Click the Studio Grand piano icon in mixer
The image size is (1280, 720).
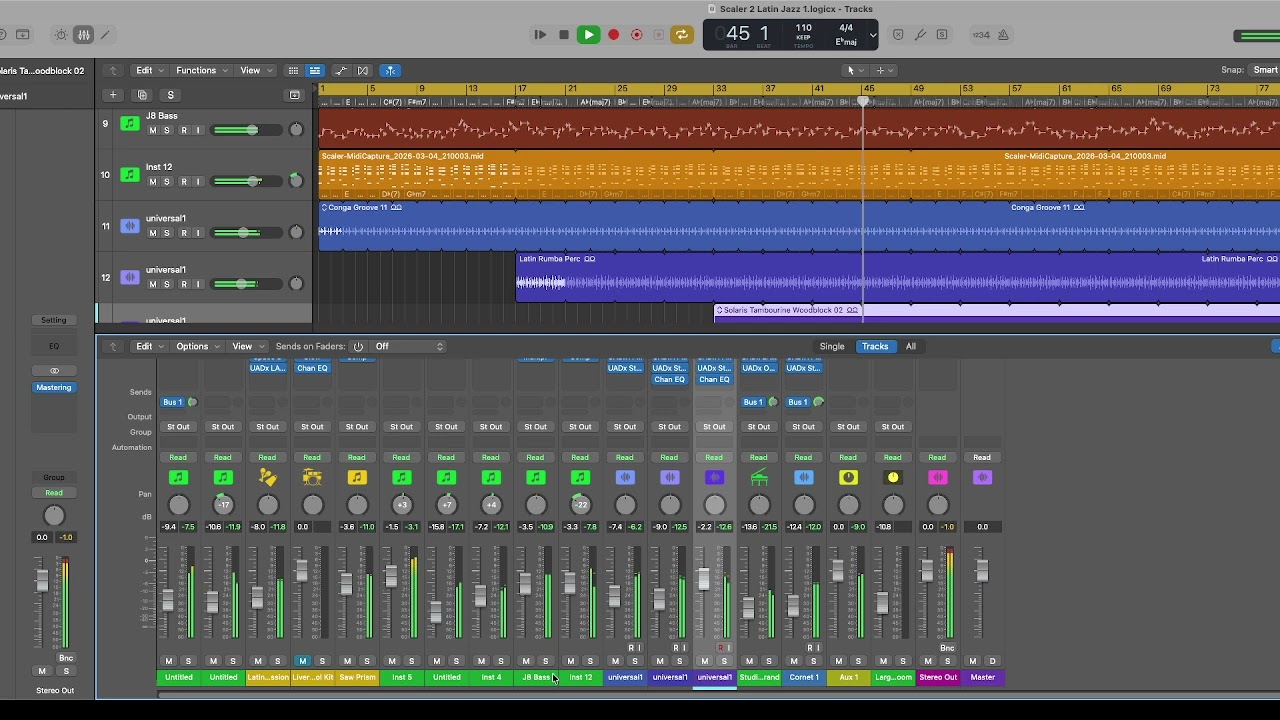point(759,478)
